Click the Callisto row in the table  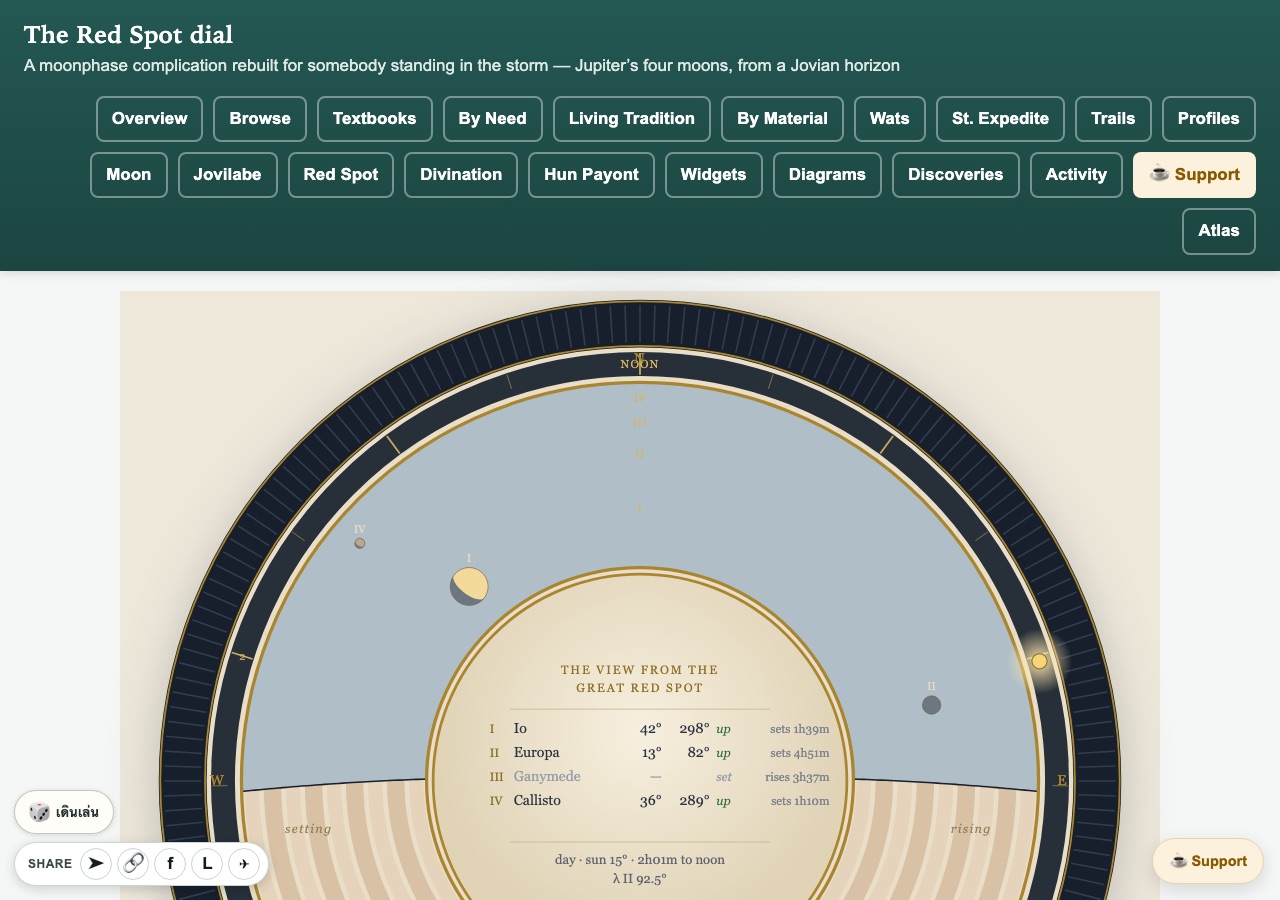(659, 801)
